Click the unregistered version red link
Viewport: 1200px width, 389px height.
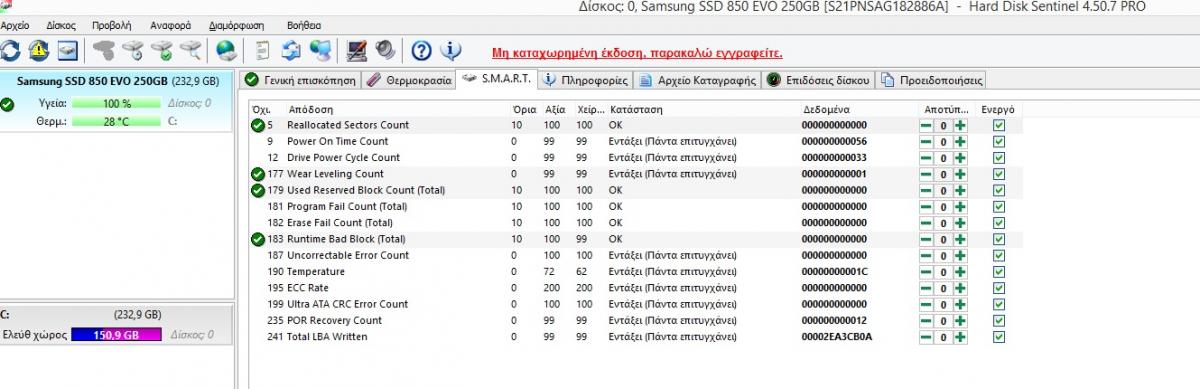click(637, 52)
